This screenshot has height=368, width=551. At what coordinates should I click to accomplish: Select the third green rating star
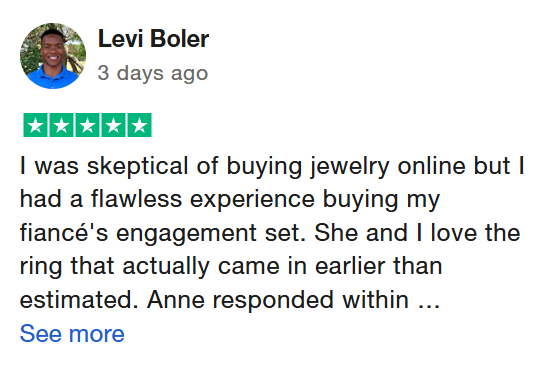click(x=87, y=125)
